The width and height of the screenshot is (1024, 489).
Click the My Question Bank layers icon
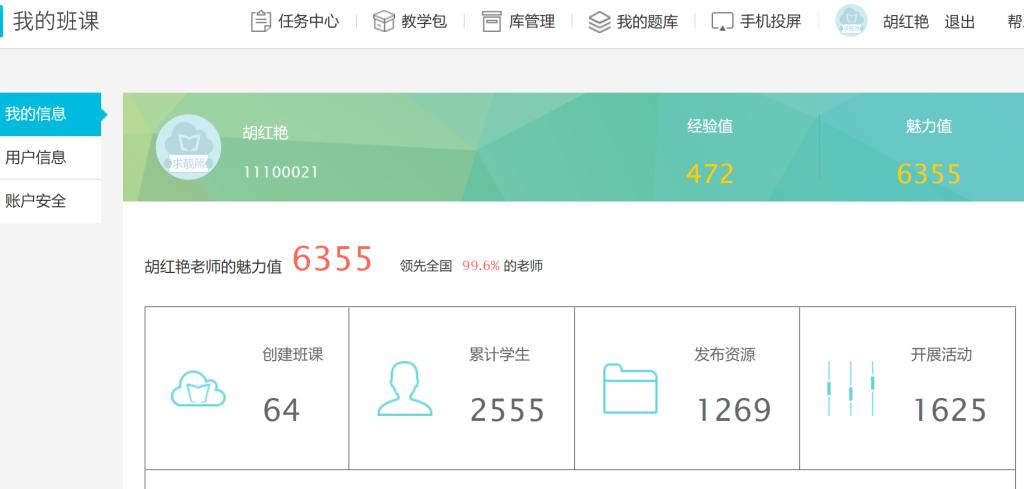click(599, 21)
